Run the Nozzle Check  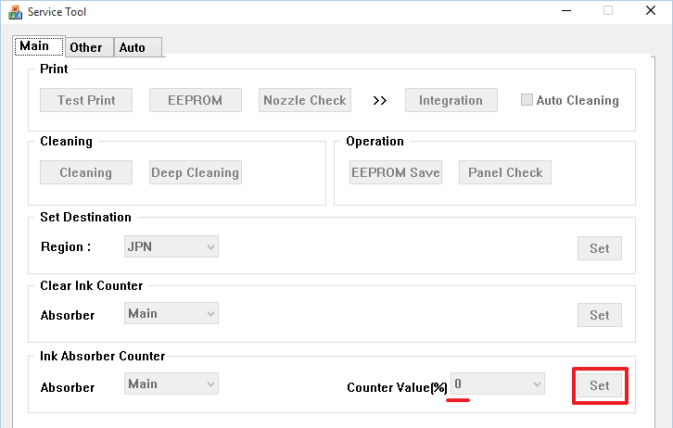(304, 100)
